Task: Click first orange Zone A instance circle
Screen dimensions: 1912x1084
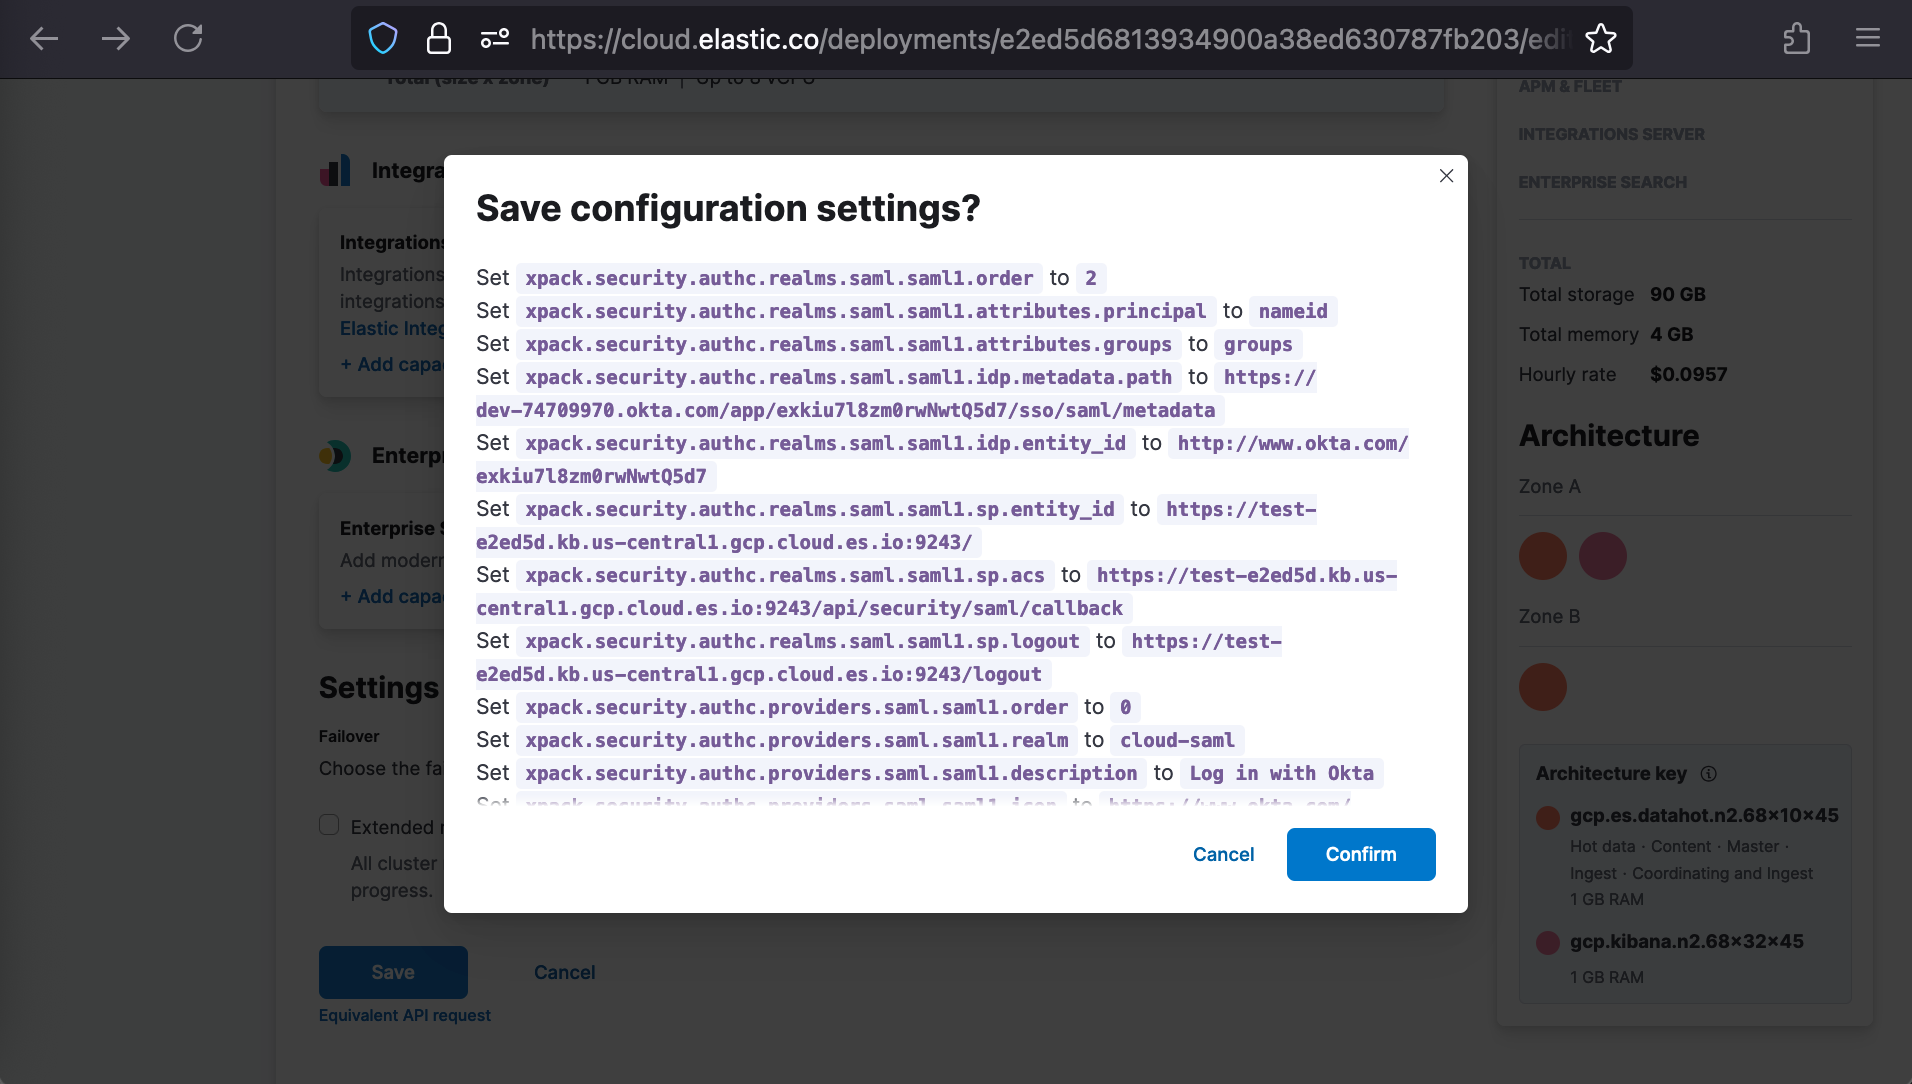Action: pos(1543,556)
